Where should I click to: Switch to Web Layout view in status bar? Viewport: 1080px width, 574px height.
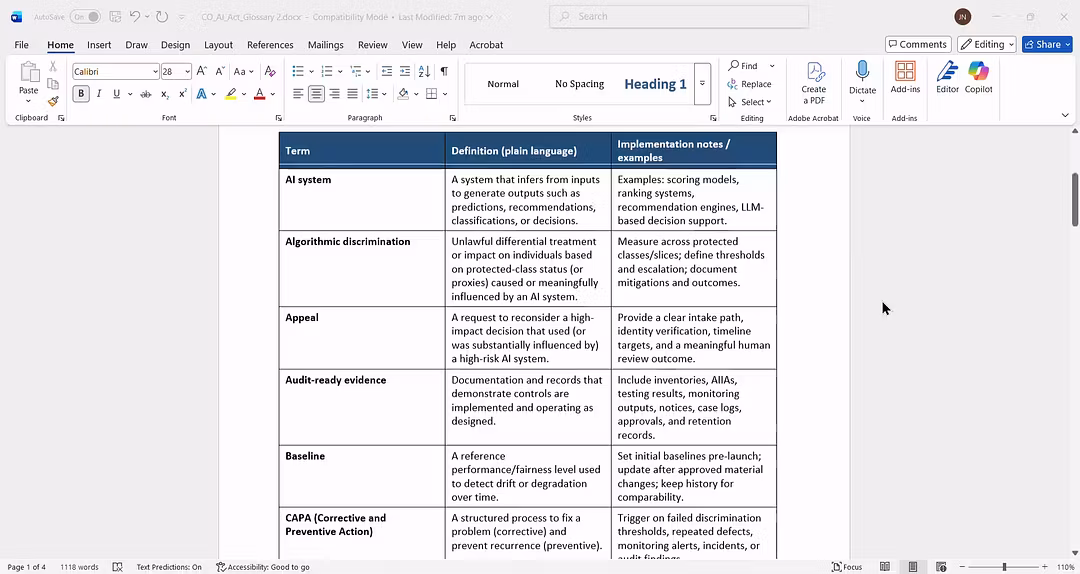coord(941,567)
